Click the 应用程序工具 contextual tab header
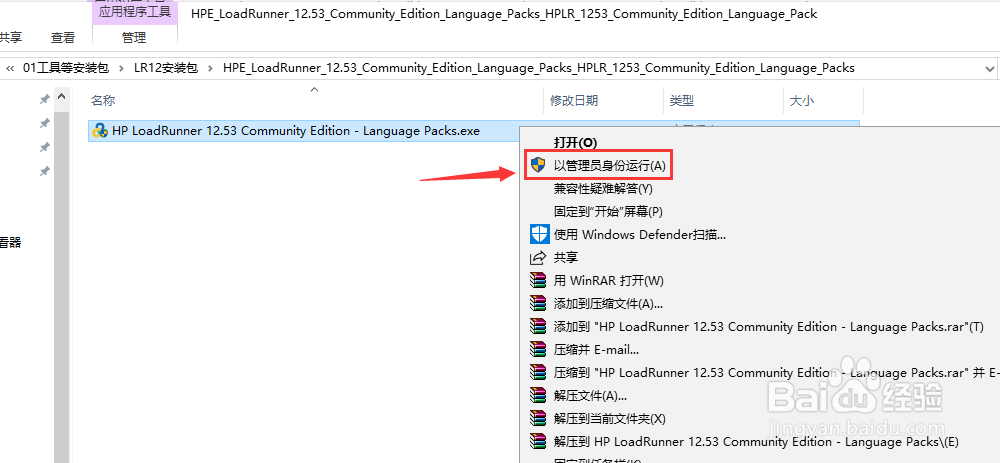The width and height of the screenshot is (1000, 463). click(134, 12)
